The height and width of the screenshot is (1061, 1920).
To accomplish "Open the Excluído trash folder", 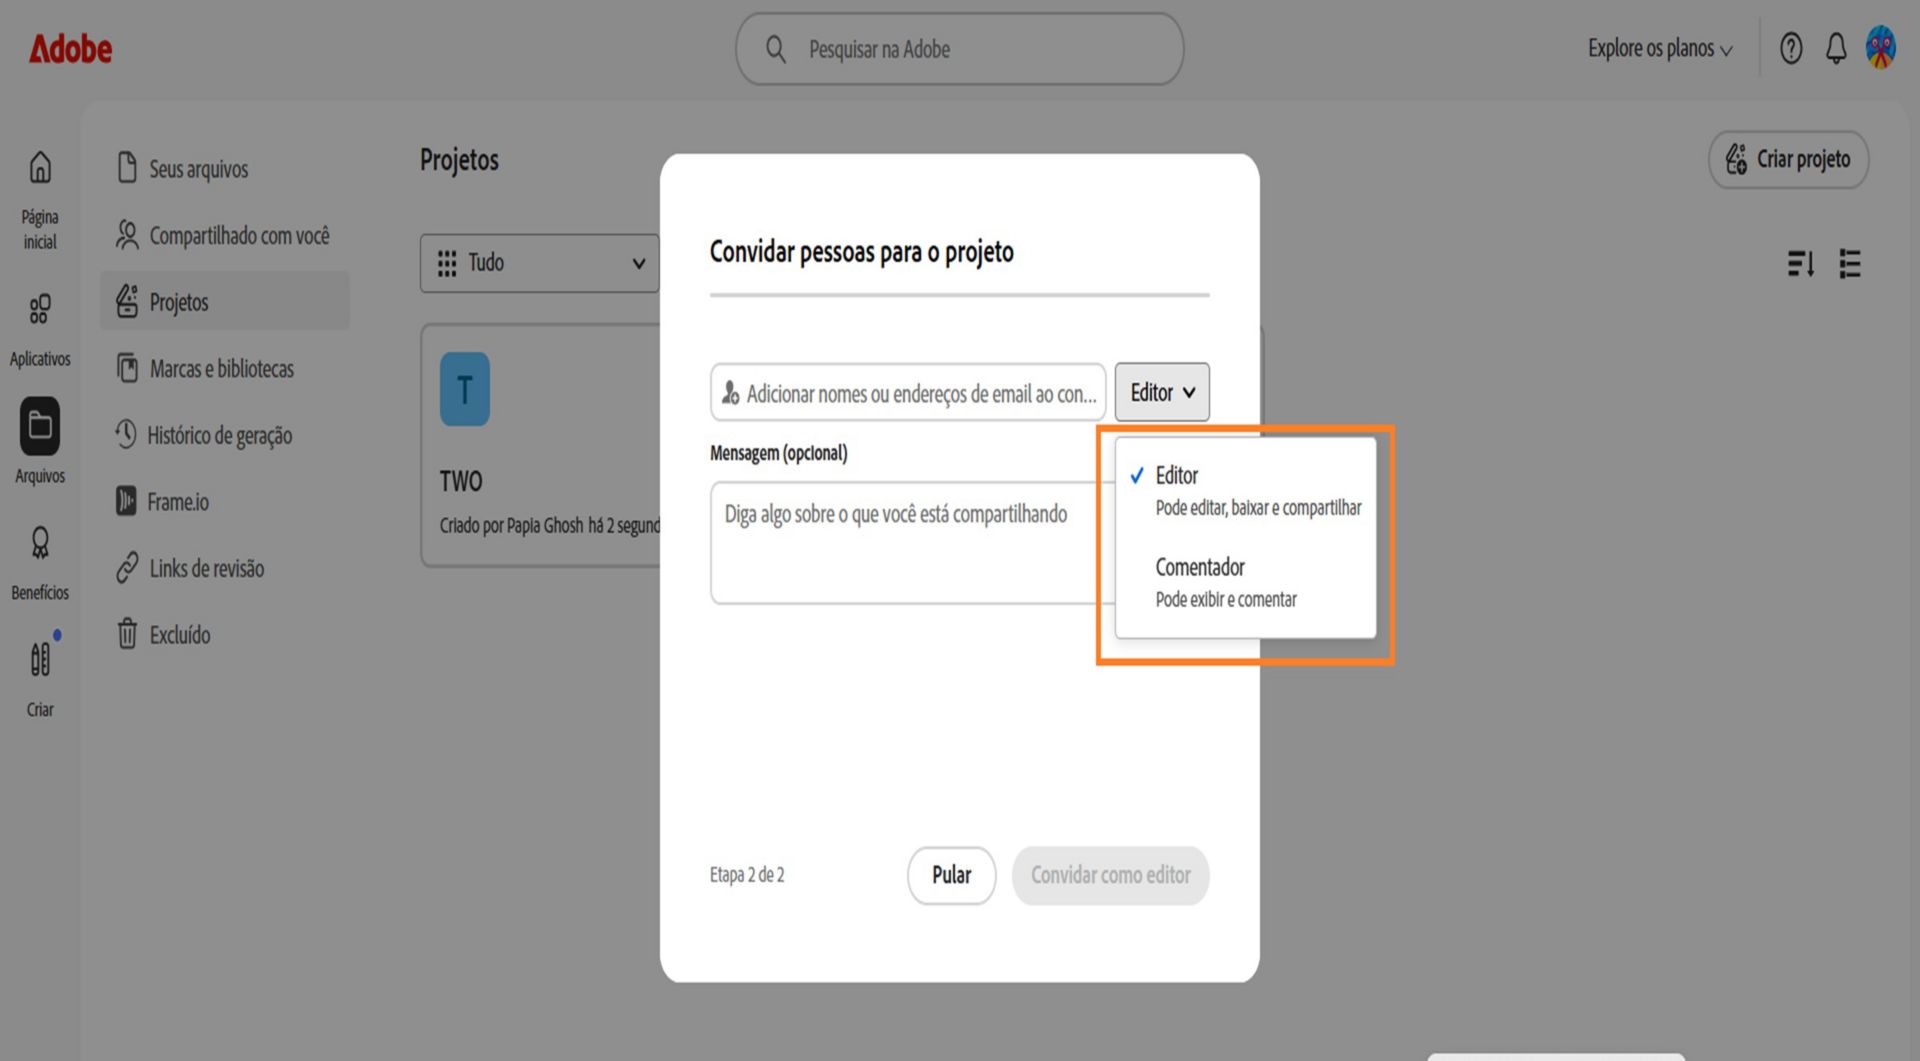I will (x=225, y=634).
